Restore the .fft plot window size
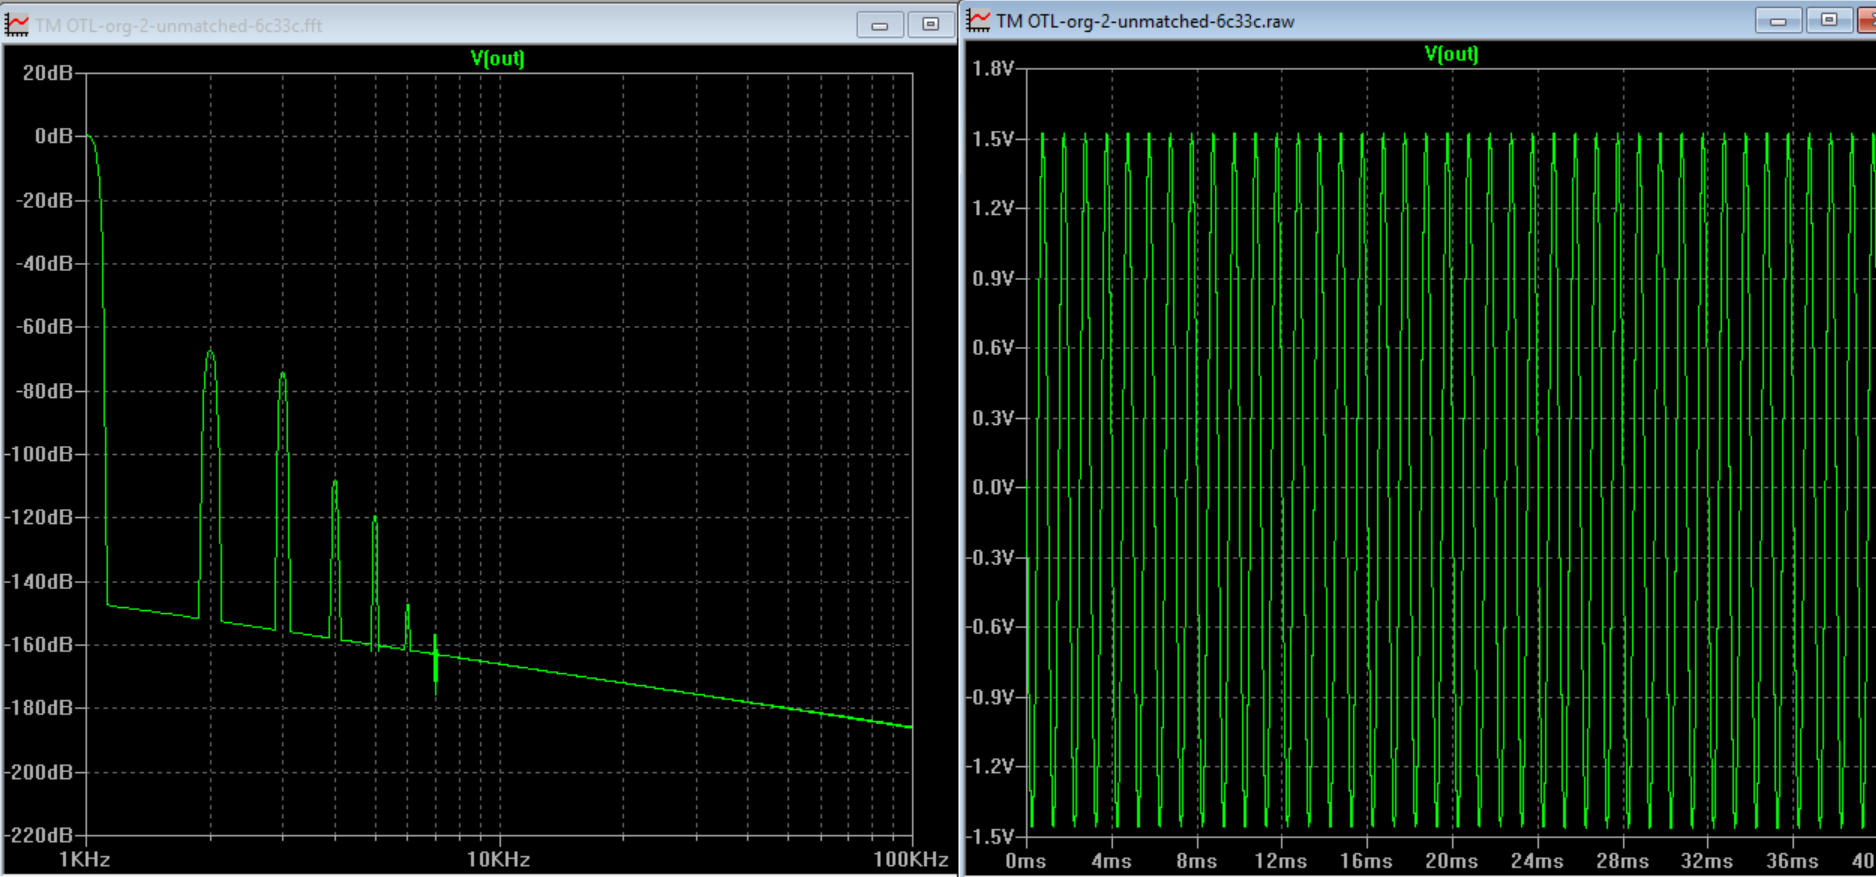 coord(931,25)
